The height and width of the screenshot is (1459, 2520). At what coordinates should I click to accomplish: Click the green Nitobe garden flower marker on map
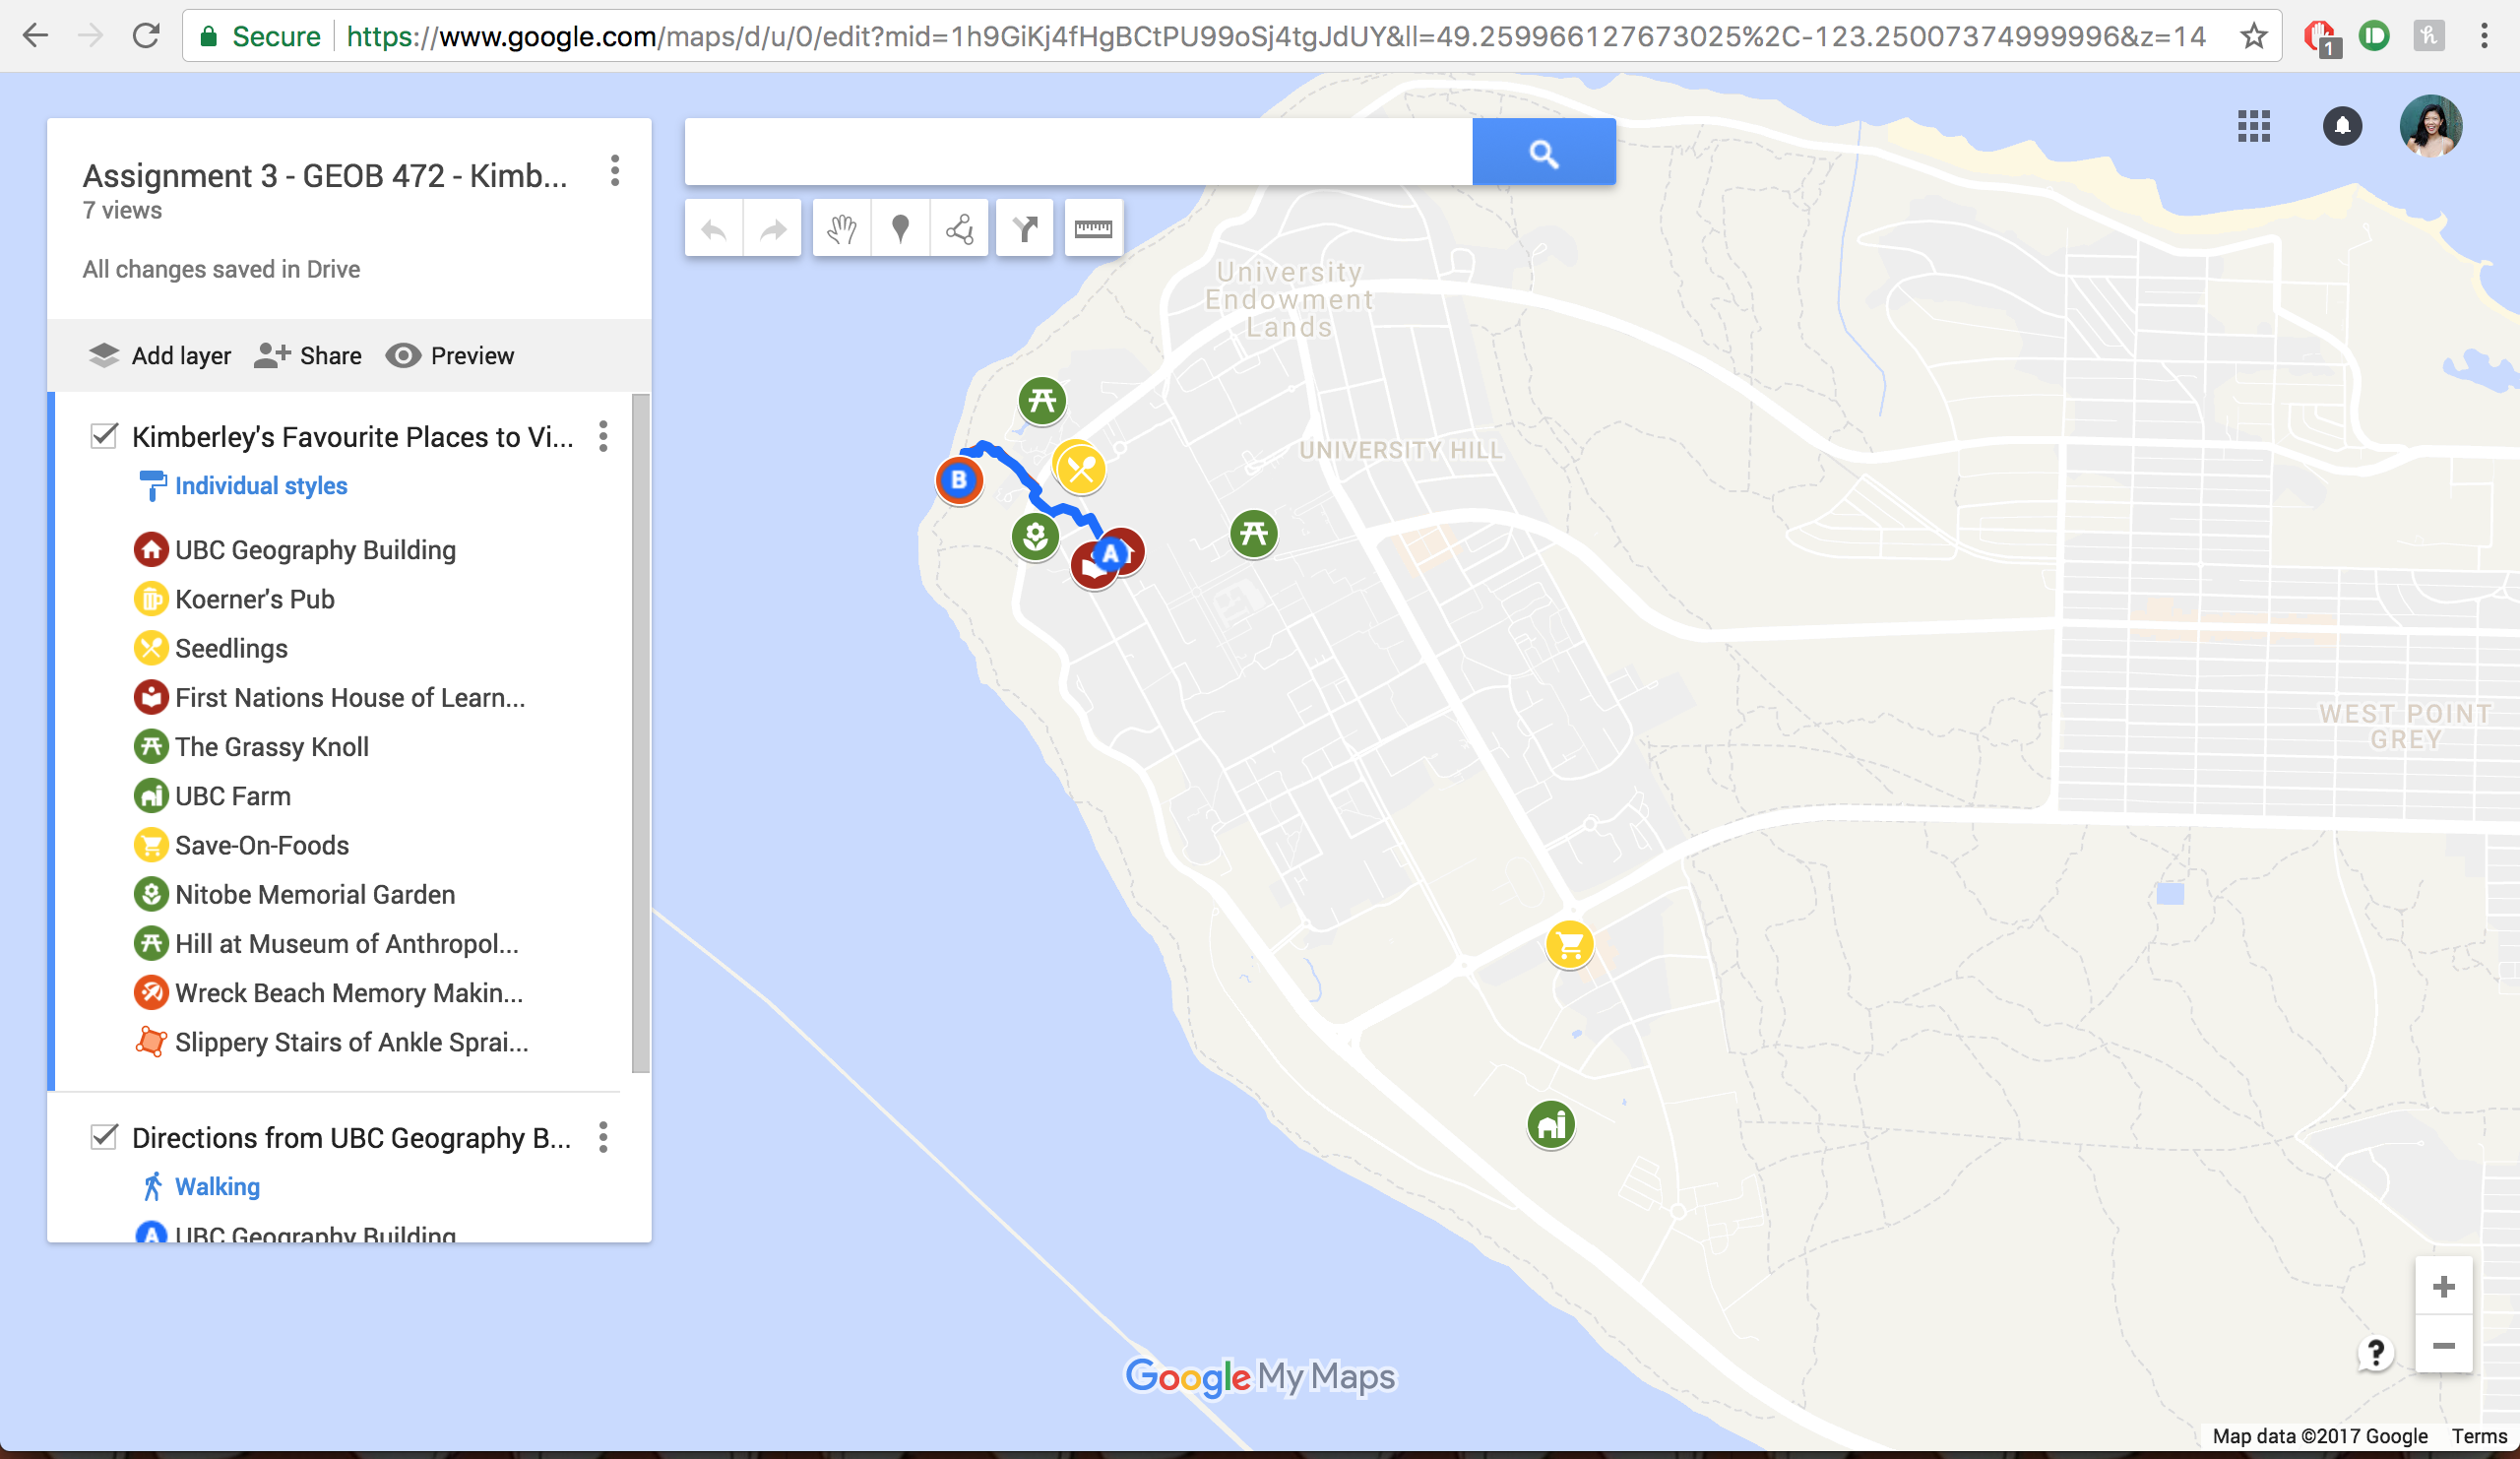coord(1035,537)
